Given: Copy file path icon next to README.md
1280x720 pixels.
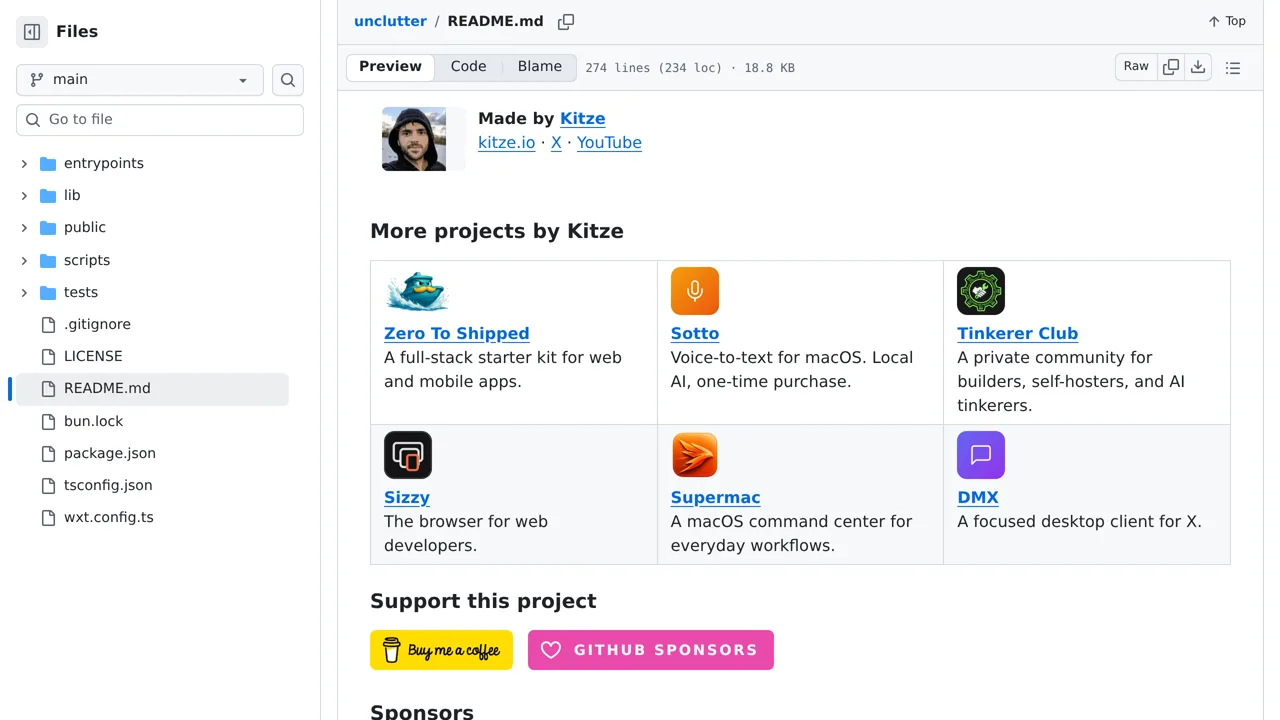Looking at the screenshot, I should coord(566,22).
